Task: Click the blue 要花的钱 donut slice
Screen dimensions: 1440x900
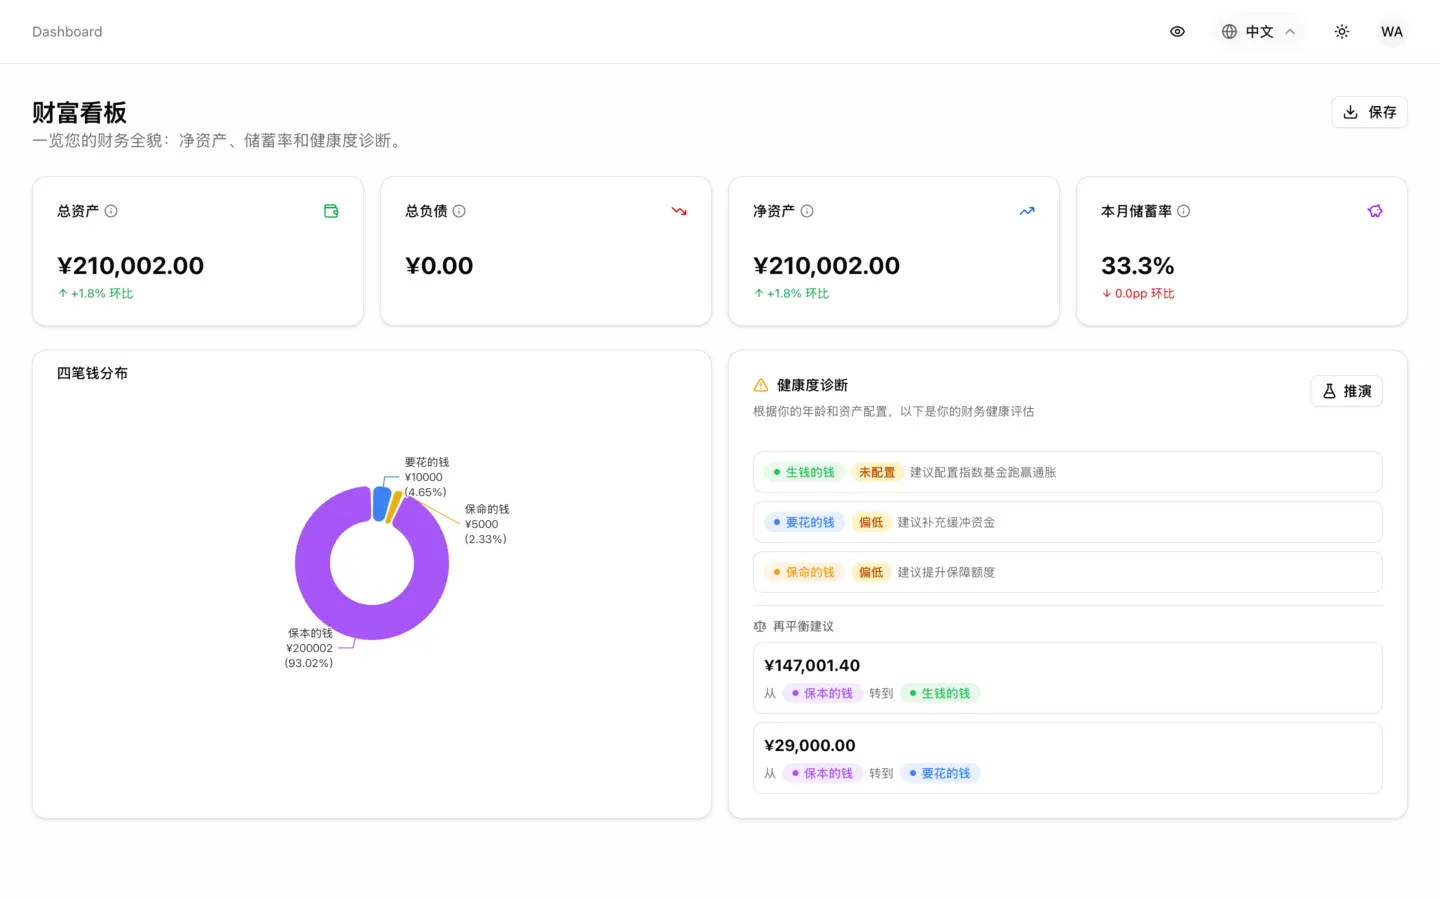Action: click(x=381, y=503)
